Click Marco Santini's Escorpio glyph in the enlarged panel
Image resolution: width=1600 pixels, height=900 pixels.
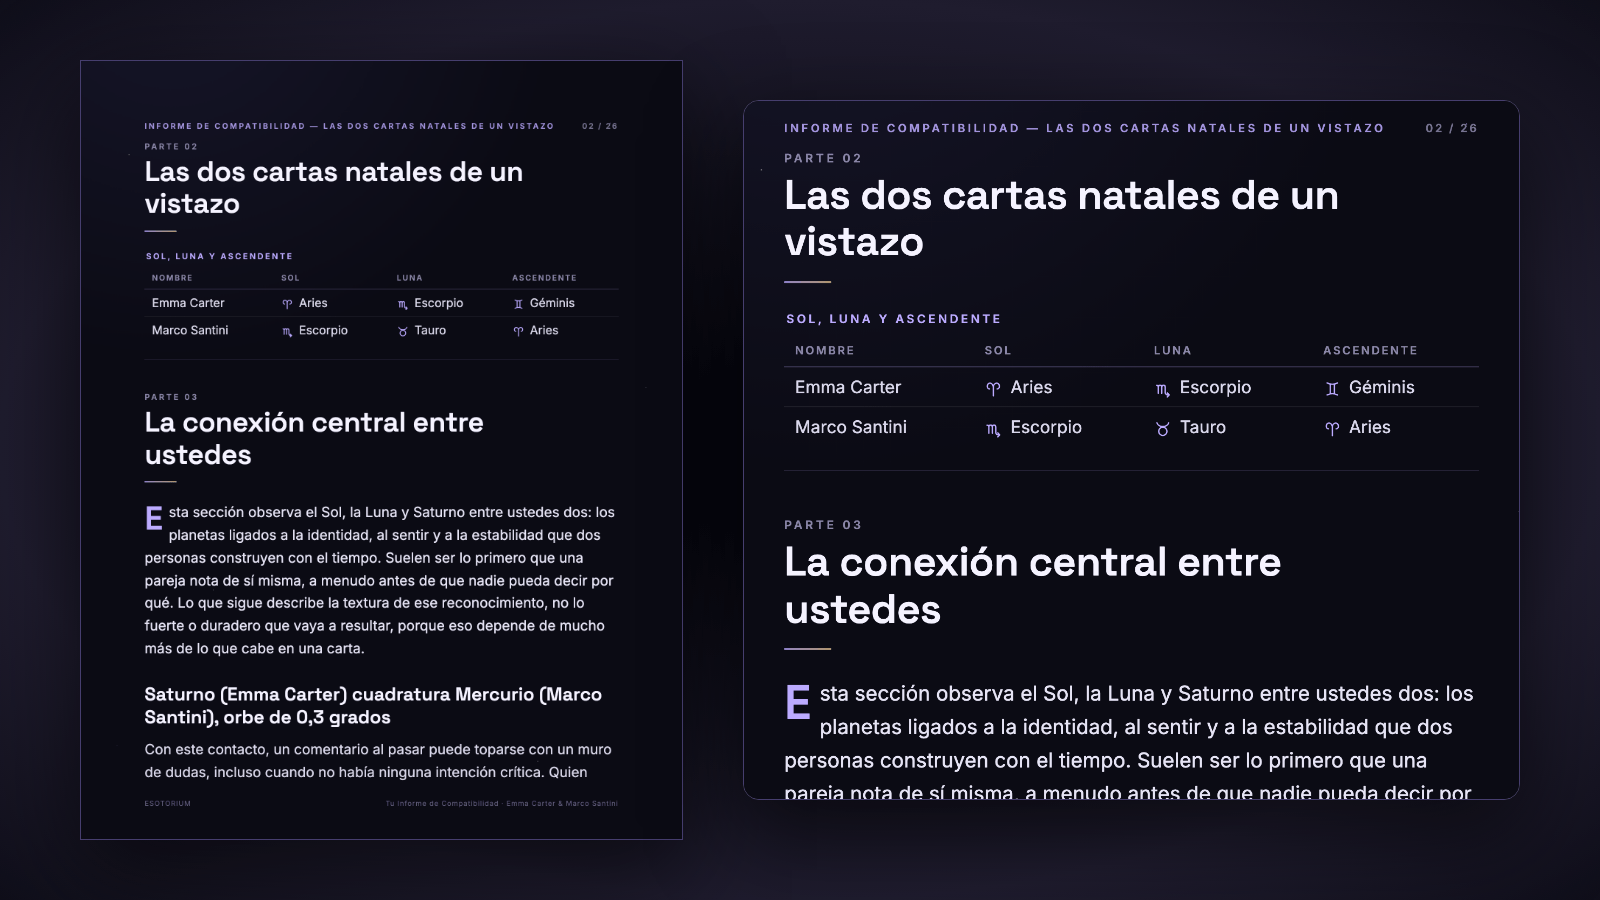pyautogui.click(x=993, y=429)
